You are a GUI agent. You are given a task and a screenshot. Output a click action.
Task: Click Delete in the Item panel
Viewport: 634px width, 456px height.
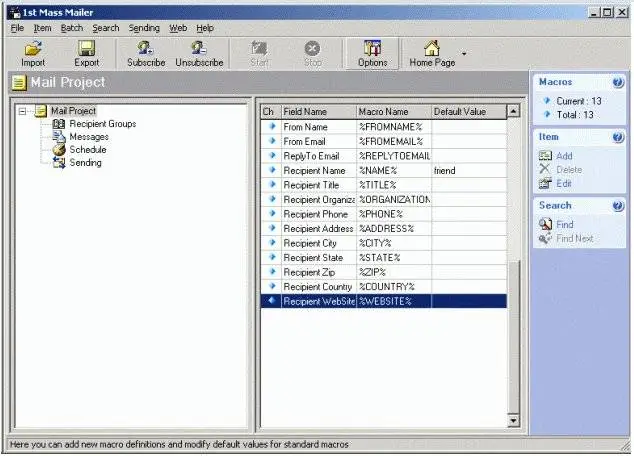pyautogui.click(x=569, y=170)
